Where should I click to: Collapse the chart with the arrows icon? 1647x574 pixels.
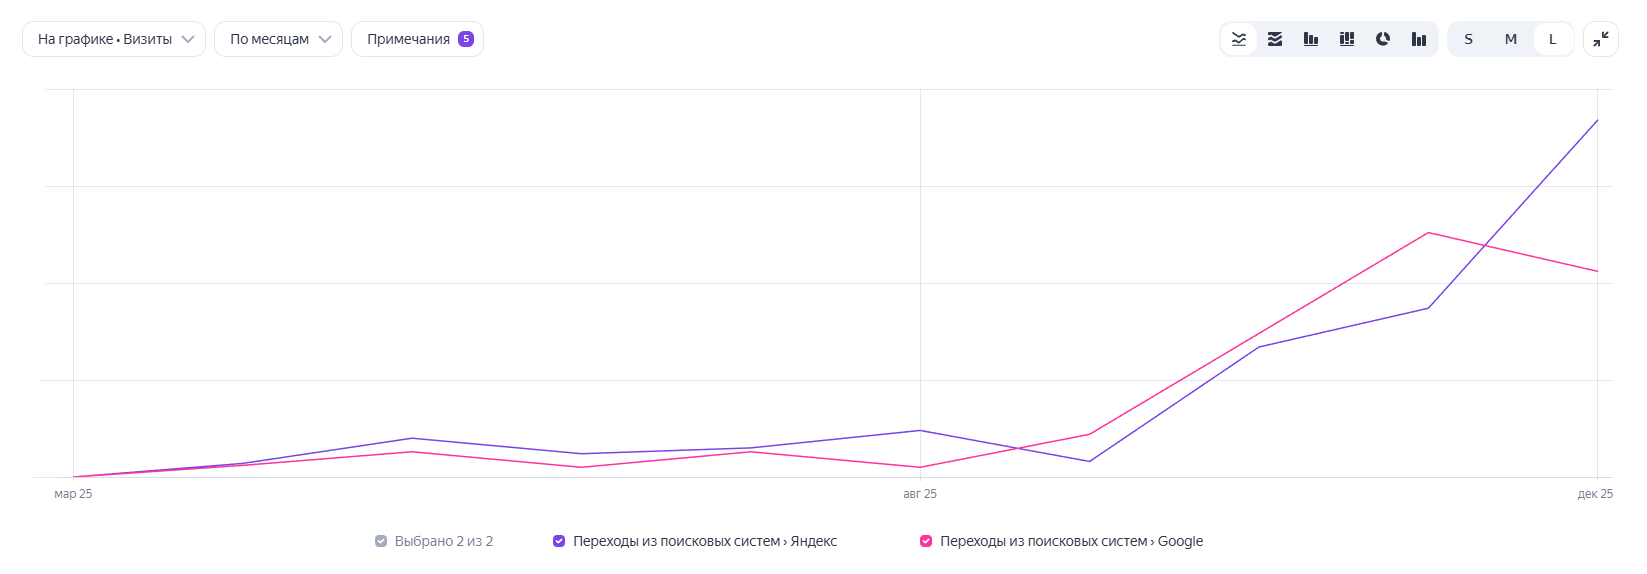pos(1601,39)
